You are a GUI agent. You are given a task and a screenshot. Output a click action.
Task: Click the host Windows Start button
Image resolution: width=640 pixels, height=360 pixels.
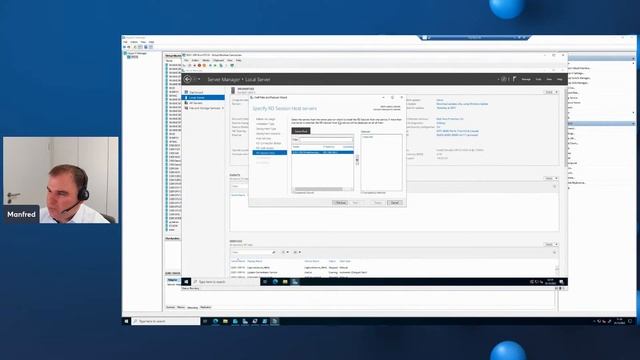coord(127,321)
